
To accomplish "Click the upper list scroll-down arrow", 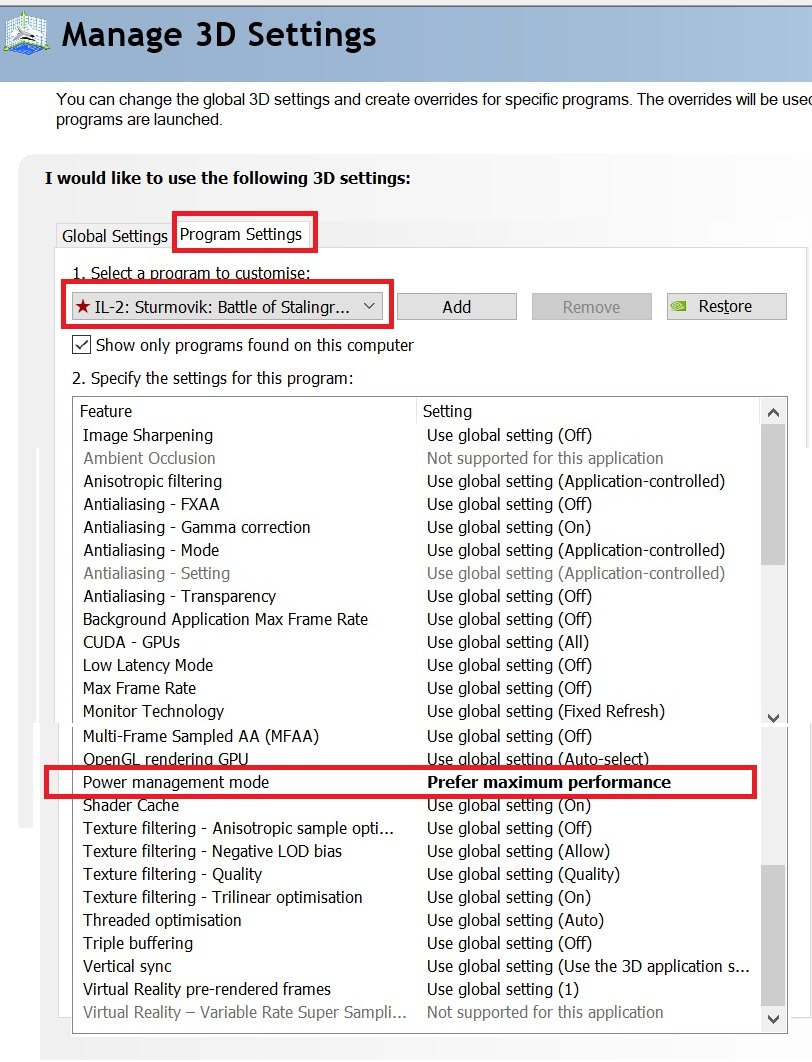I will [x=773, y=717].
